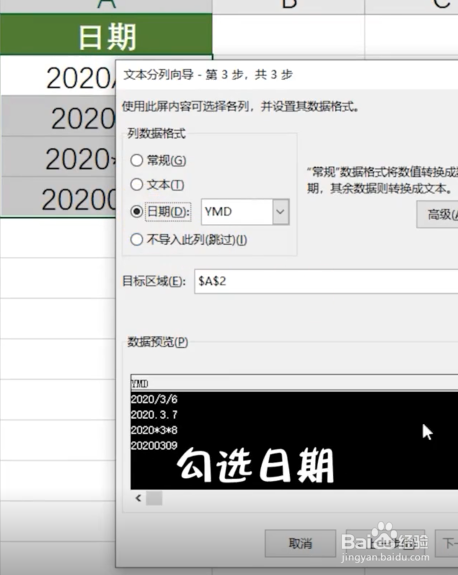The image size is (458, 575).
Task: Select column A header in the spreadsheet
Action: click(106, 6)
